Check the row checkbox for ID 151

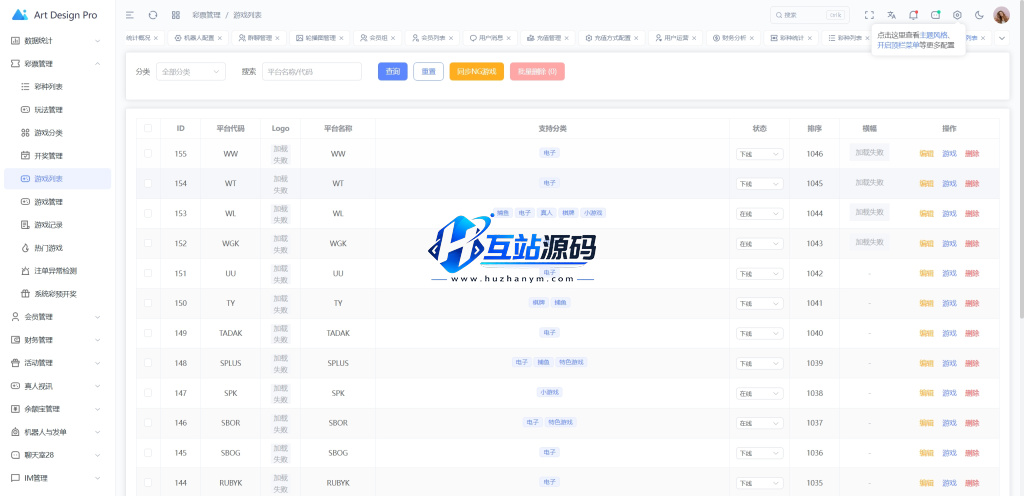click(148, 273)
